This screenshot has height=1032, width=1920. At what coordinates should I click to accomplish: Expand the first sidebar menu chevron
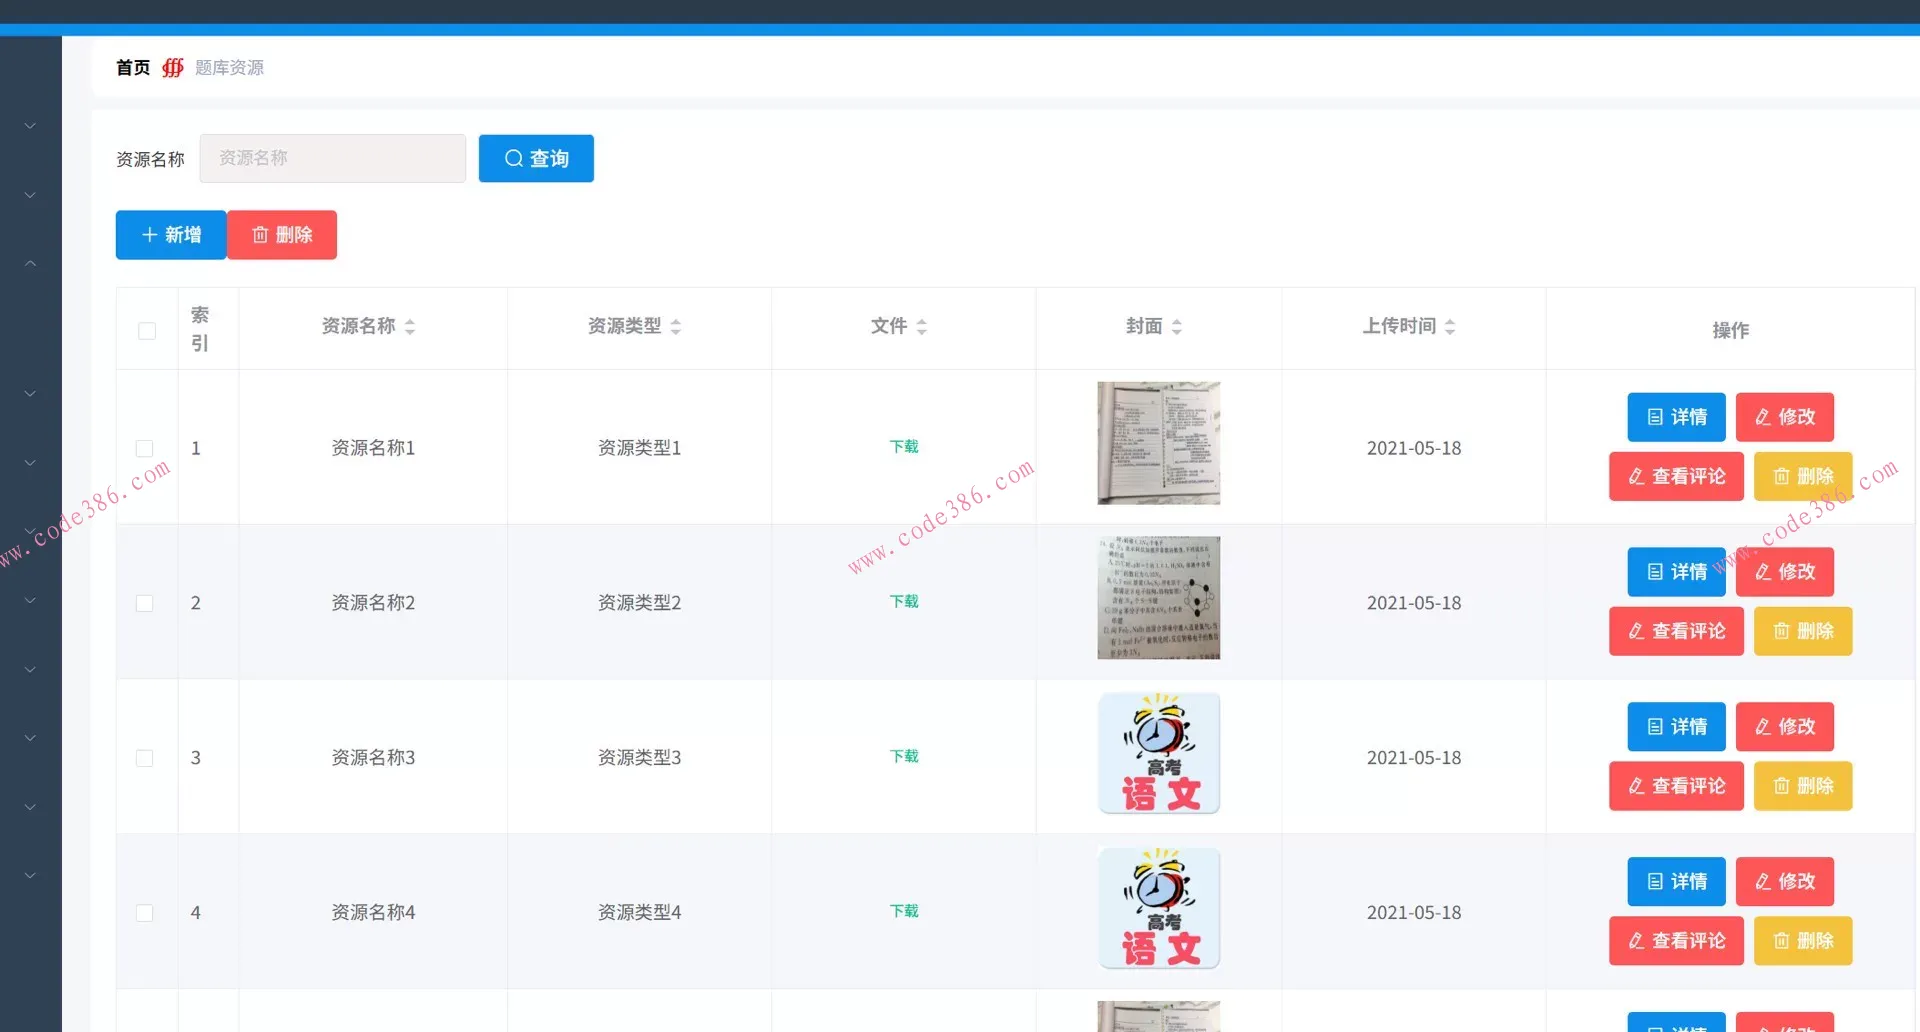pyautogui.click(x=30, y=124)
